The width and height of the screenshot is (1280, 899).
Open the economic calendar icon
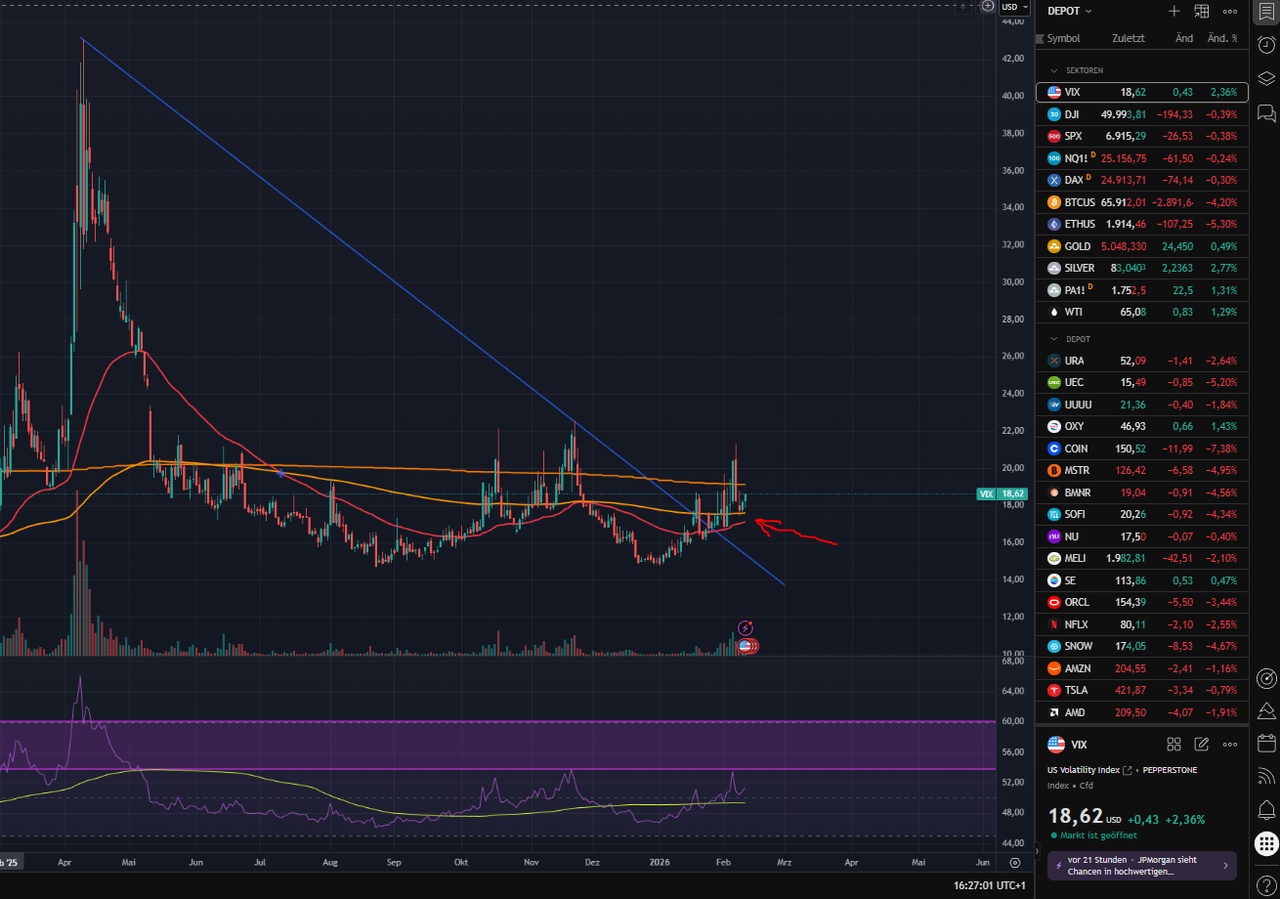[x=1266, y=743]
